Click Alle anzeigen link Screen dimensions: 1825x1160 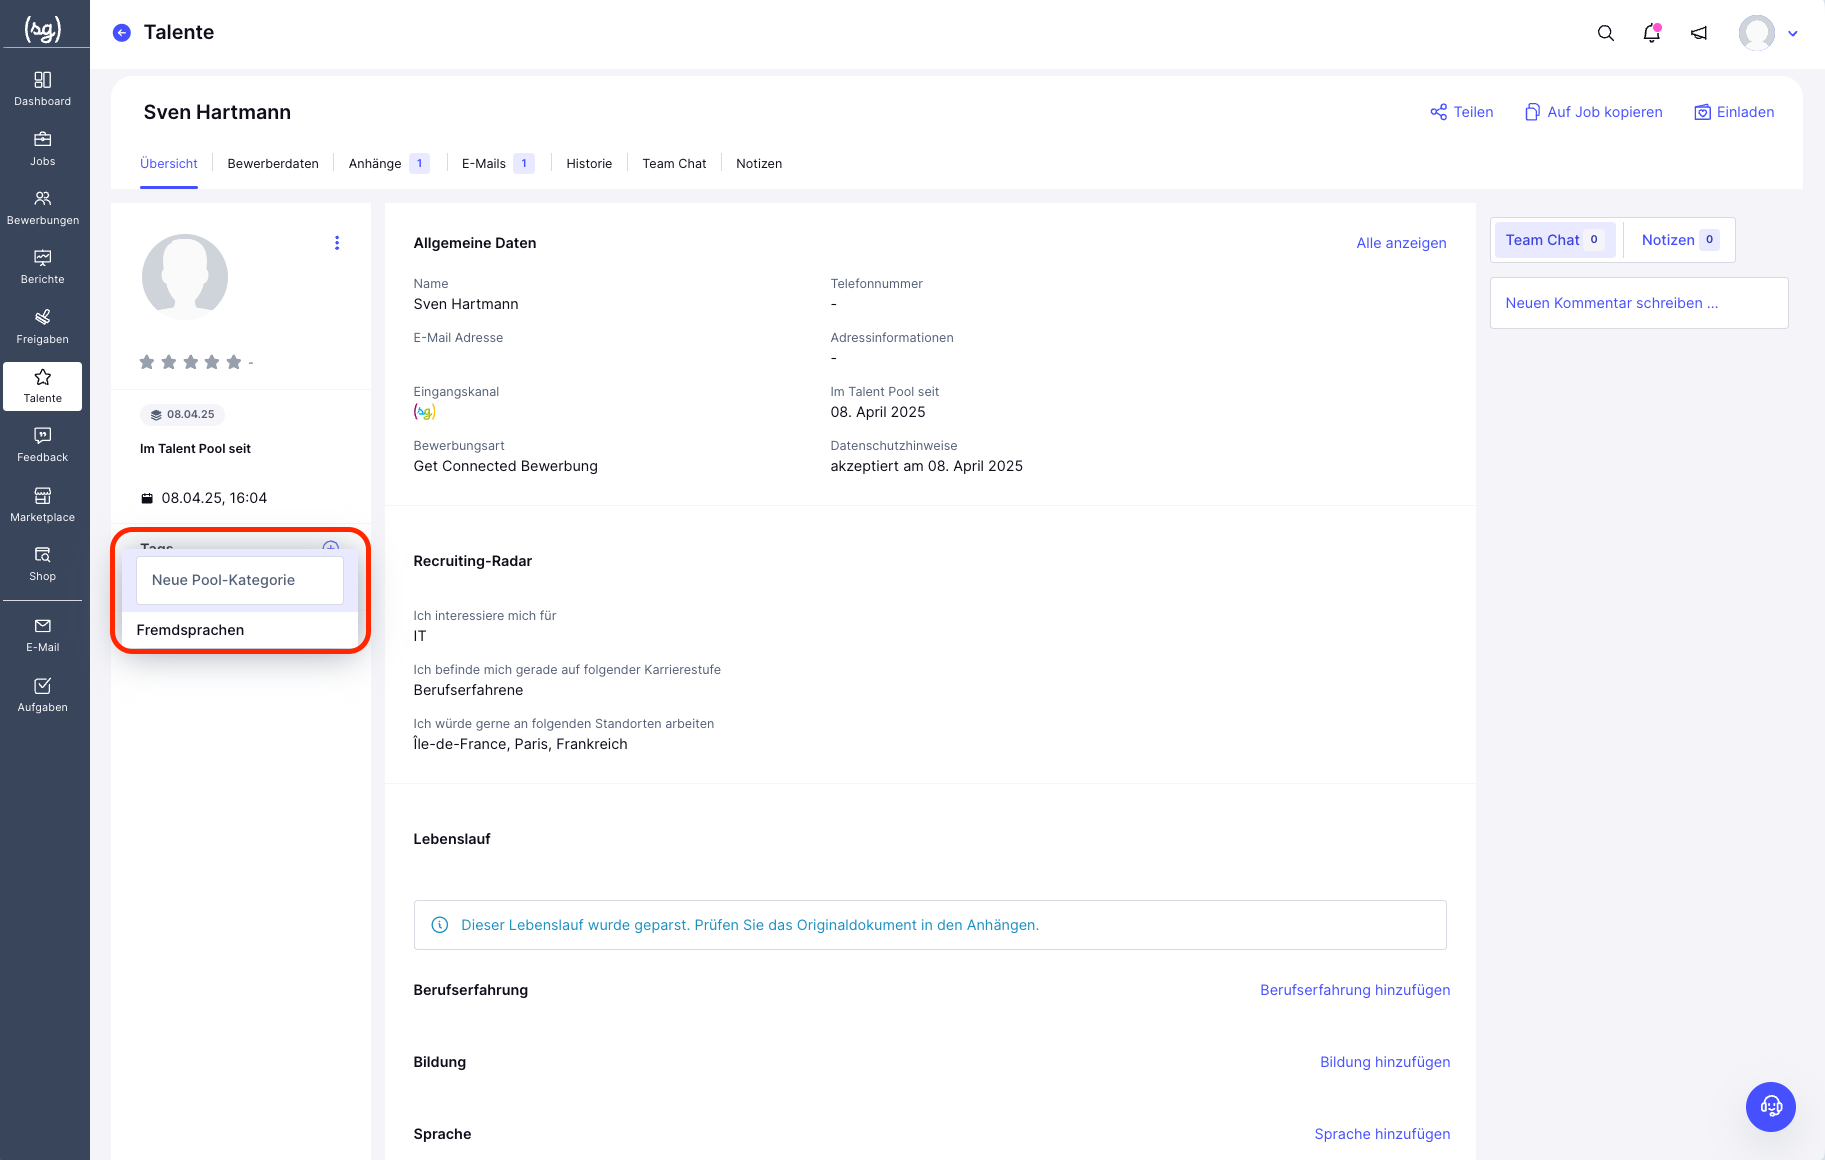1401,243
